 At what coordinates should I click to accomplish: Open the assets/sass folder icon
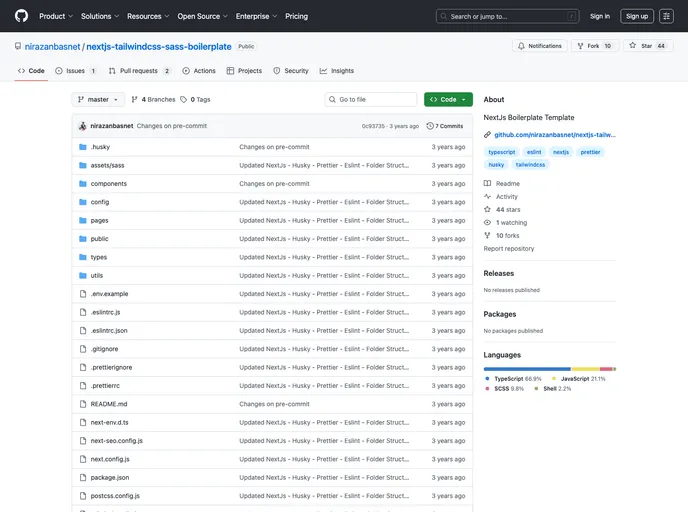tap(82, 165)
